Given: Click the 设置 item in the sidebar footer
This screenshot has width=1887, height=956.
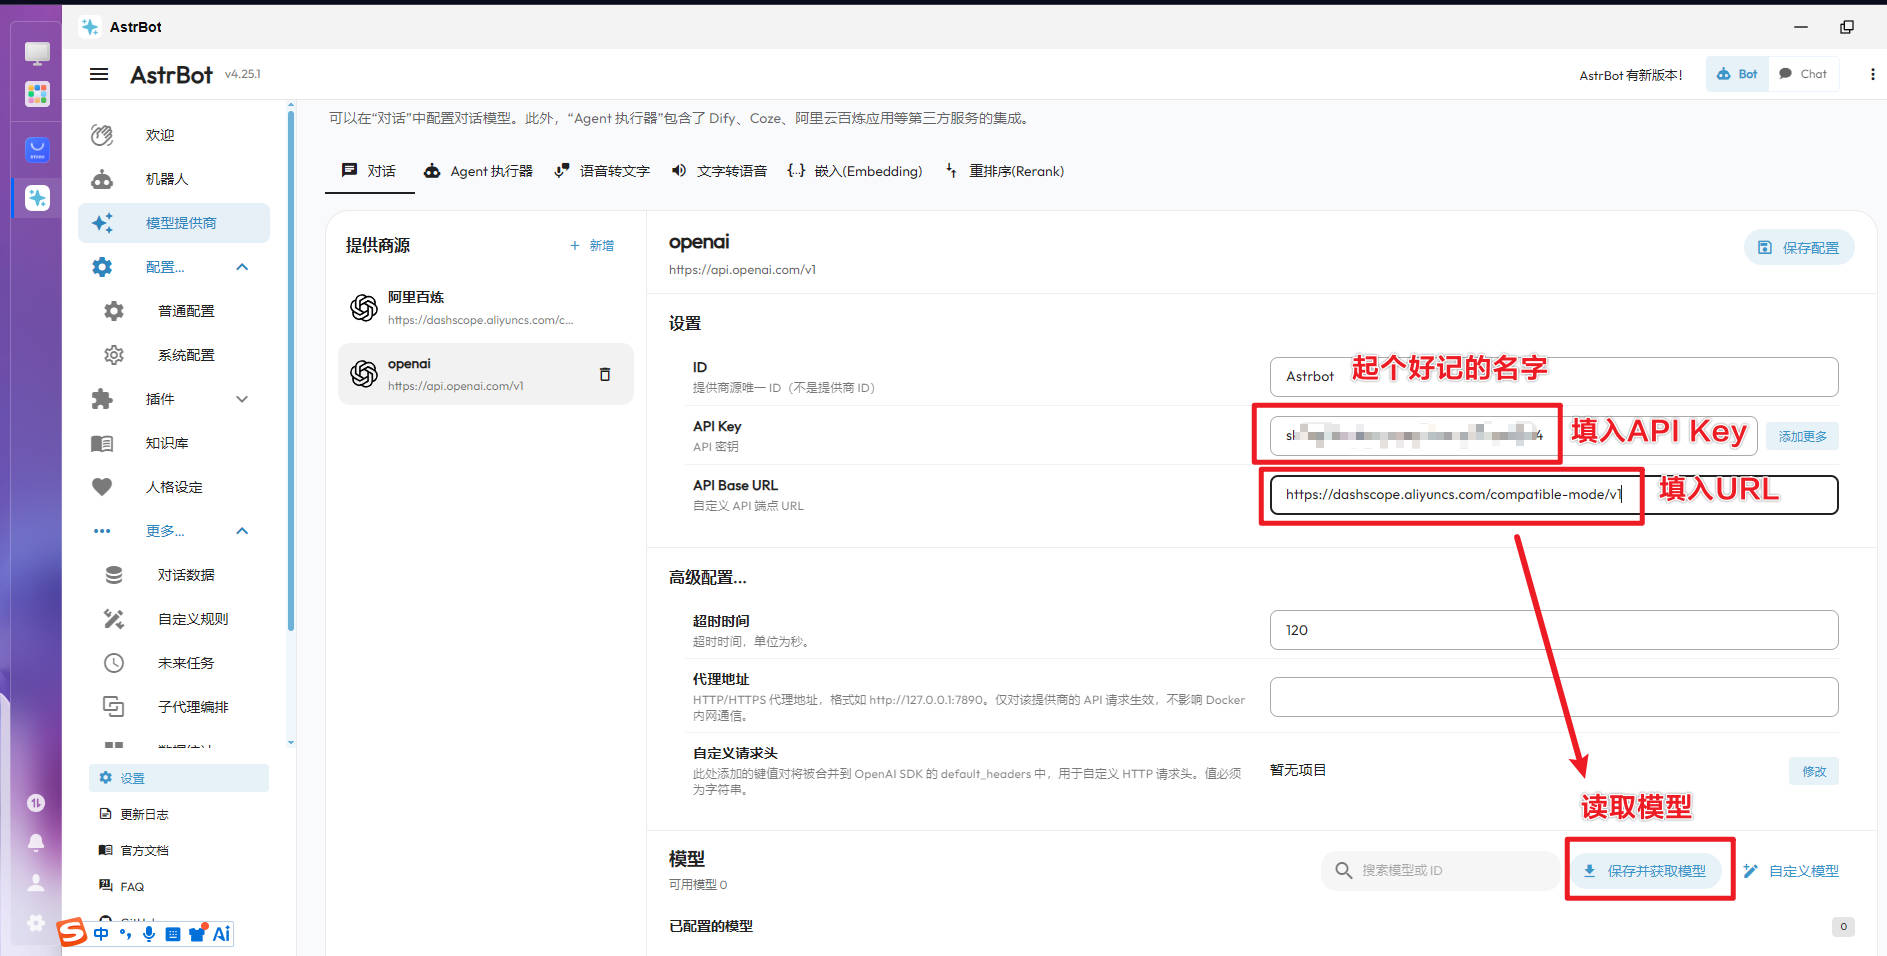Looking at the screenshot, I should tap(179, 778).
